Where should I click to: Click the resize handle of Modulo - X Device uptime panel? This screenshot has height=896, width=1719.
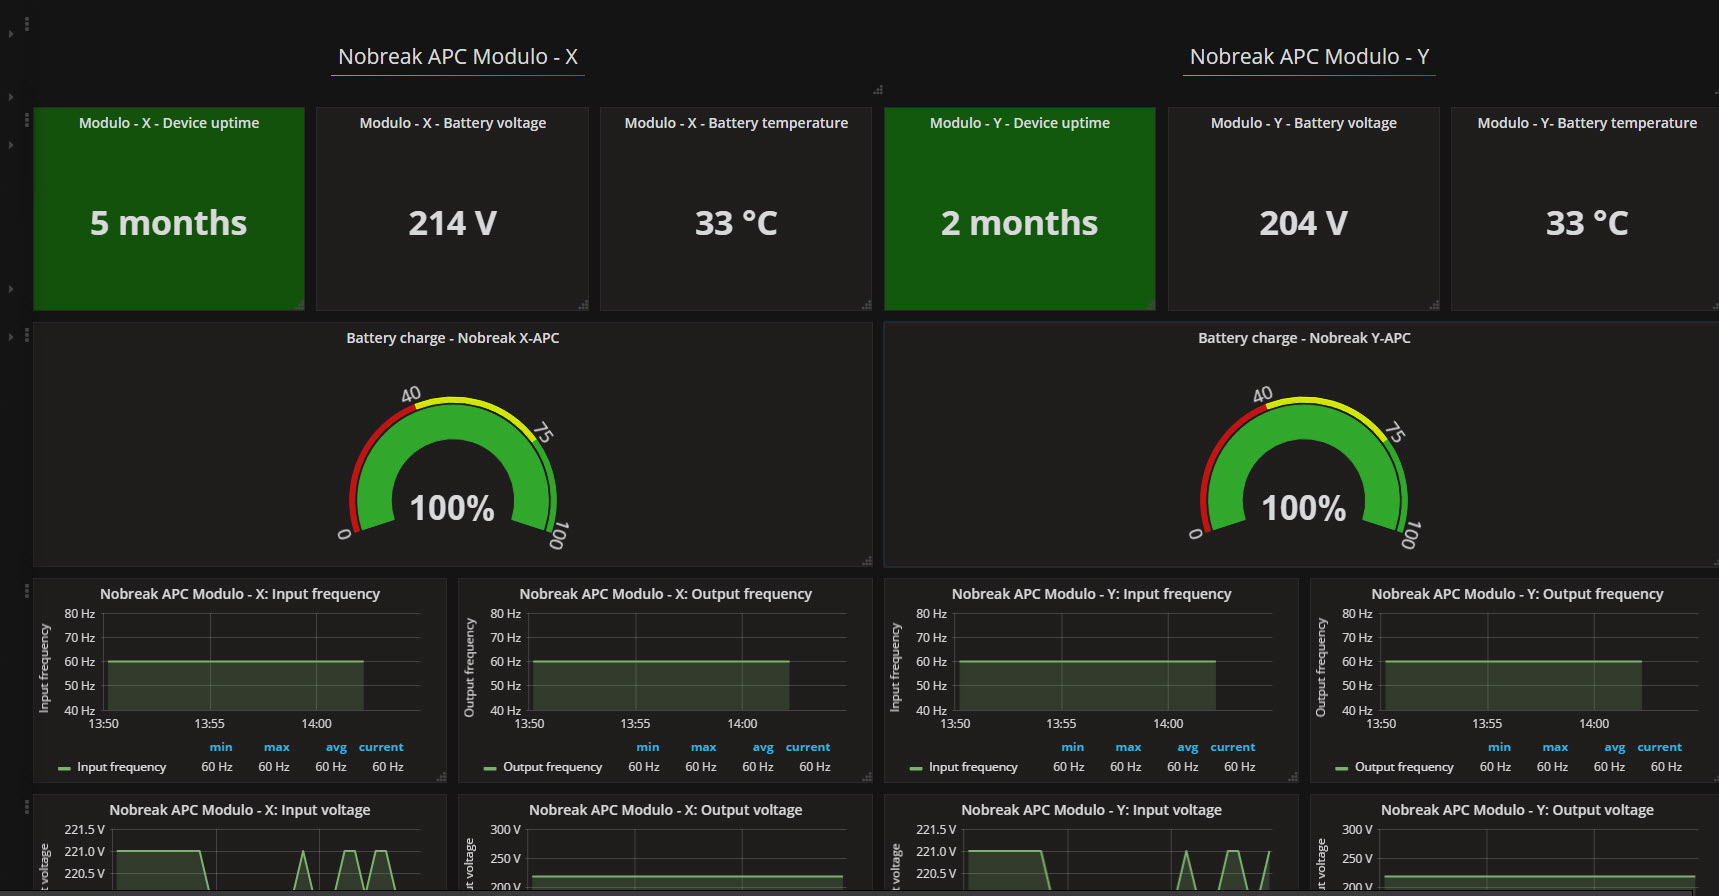[299, 305]
